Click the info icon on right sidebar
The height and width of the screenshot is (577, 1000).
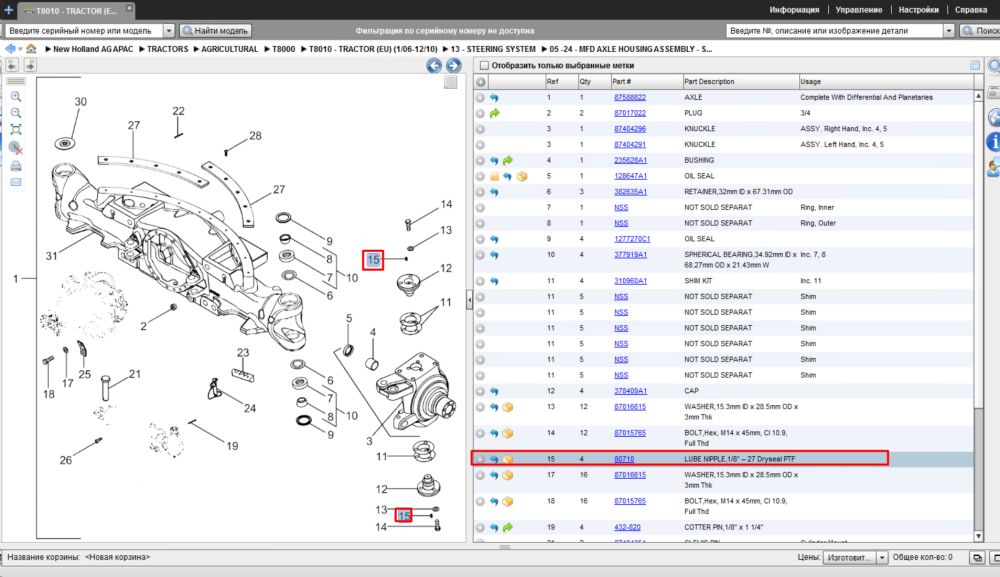click(994, 142)
